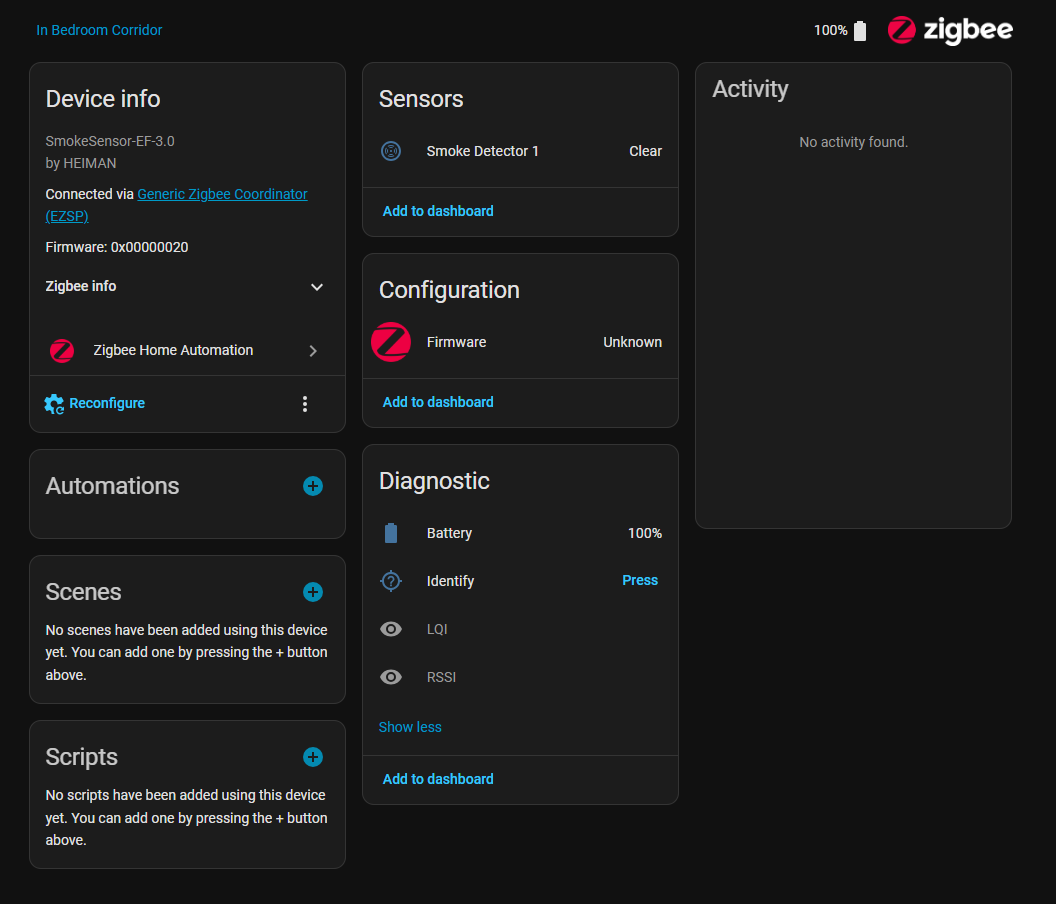Viewport: 1056px width, 904px height.
Task: Click Reconfigure device button
Action: [96, 403]
